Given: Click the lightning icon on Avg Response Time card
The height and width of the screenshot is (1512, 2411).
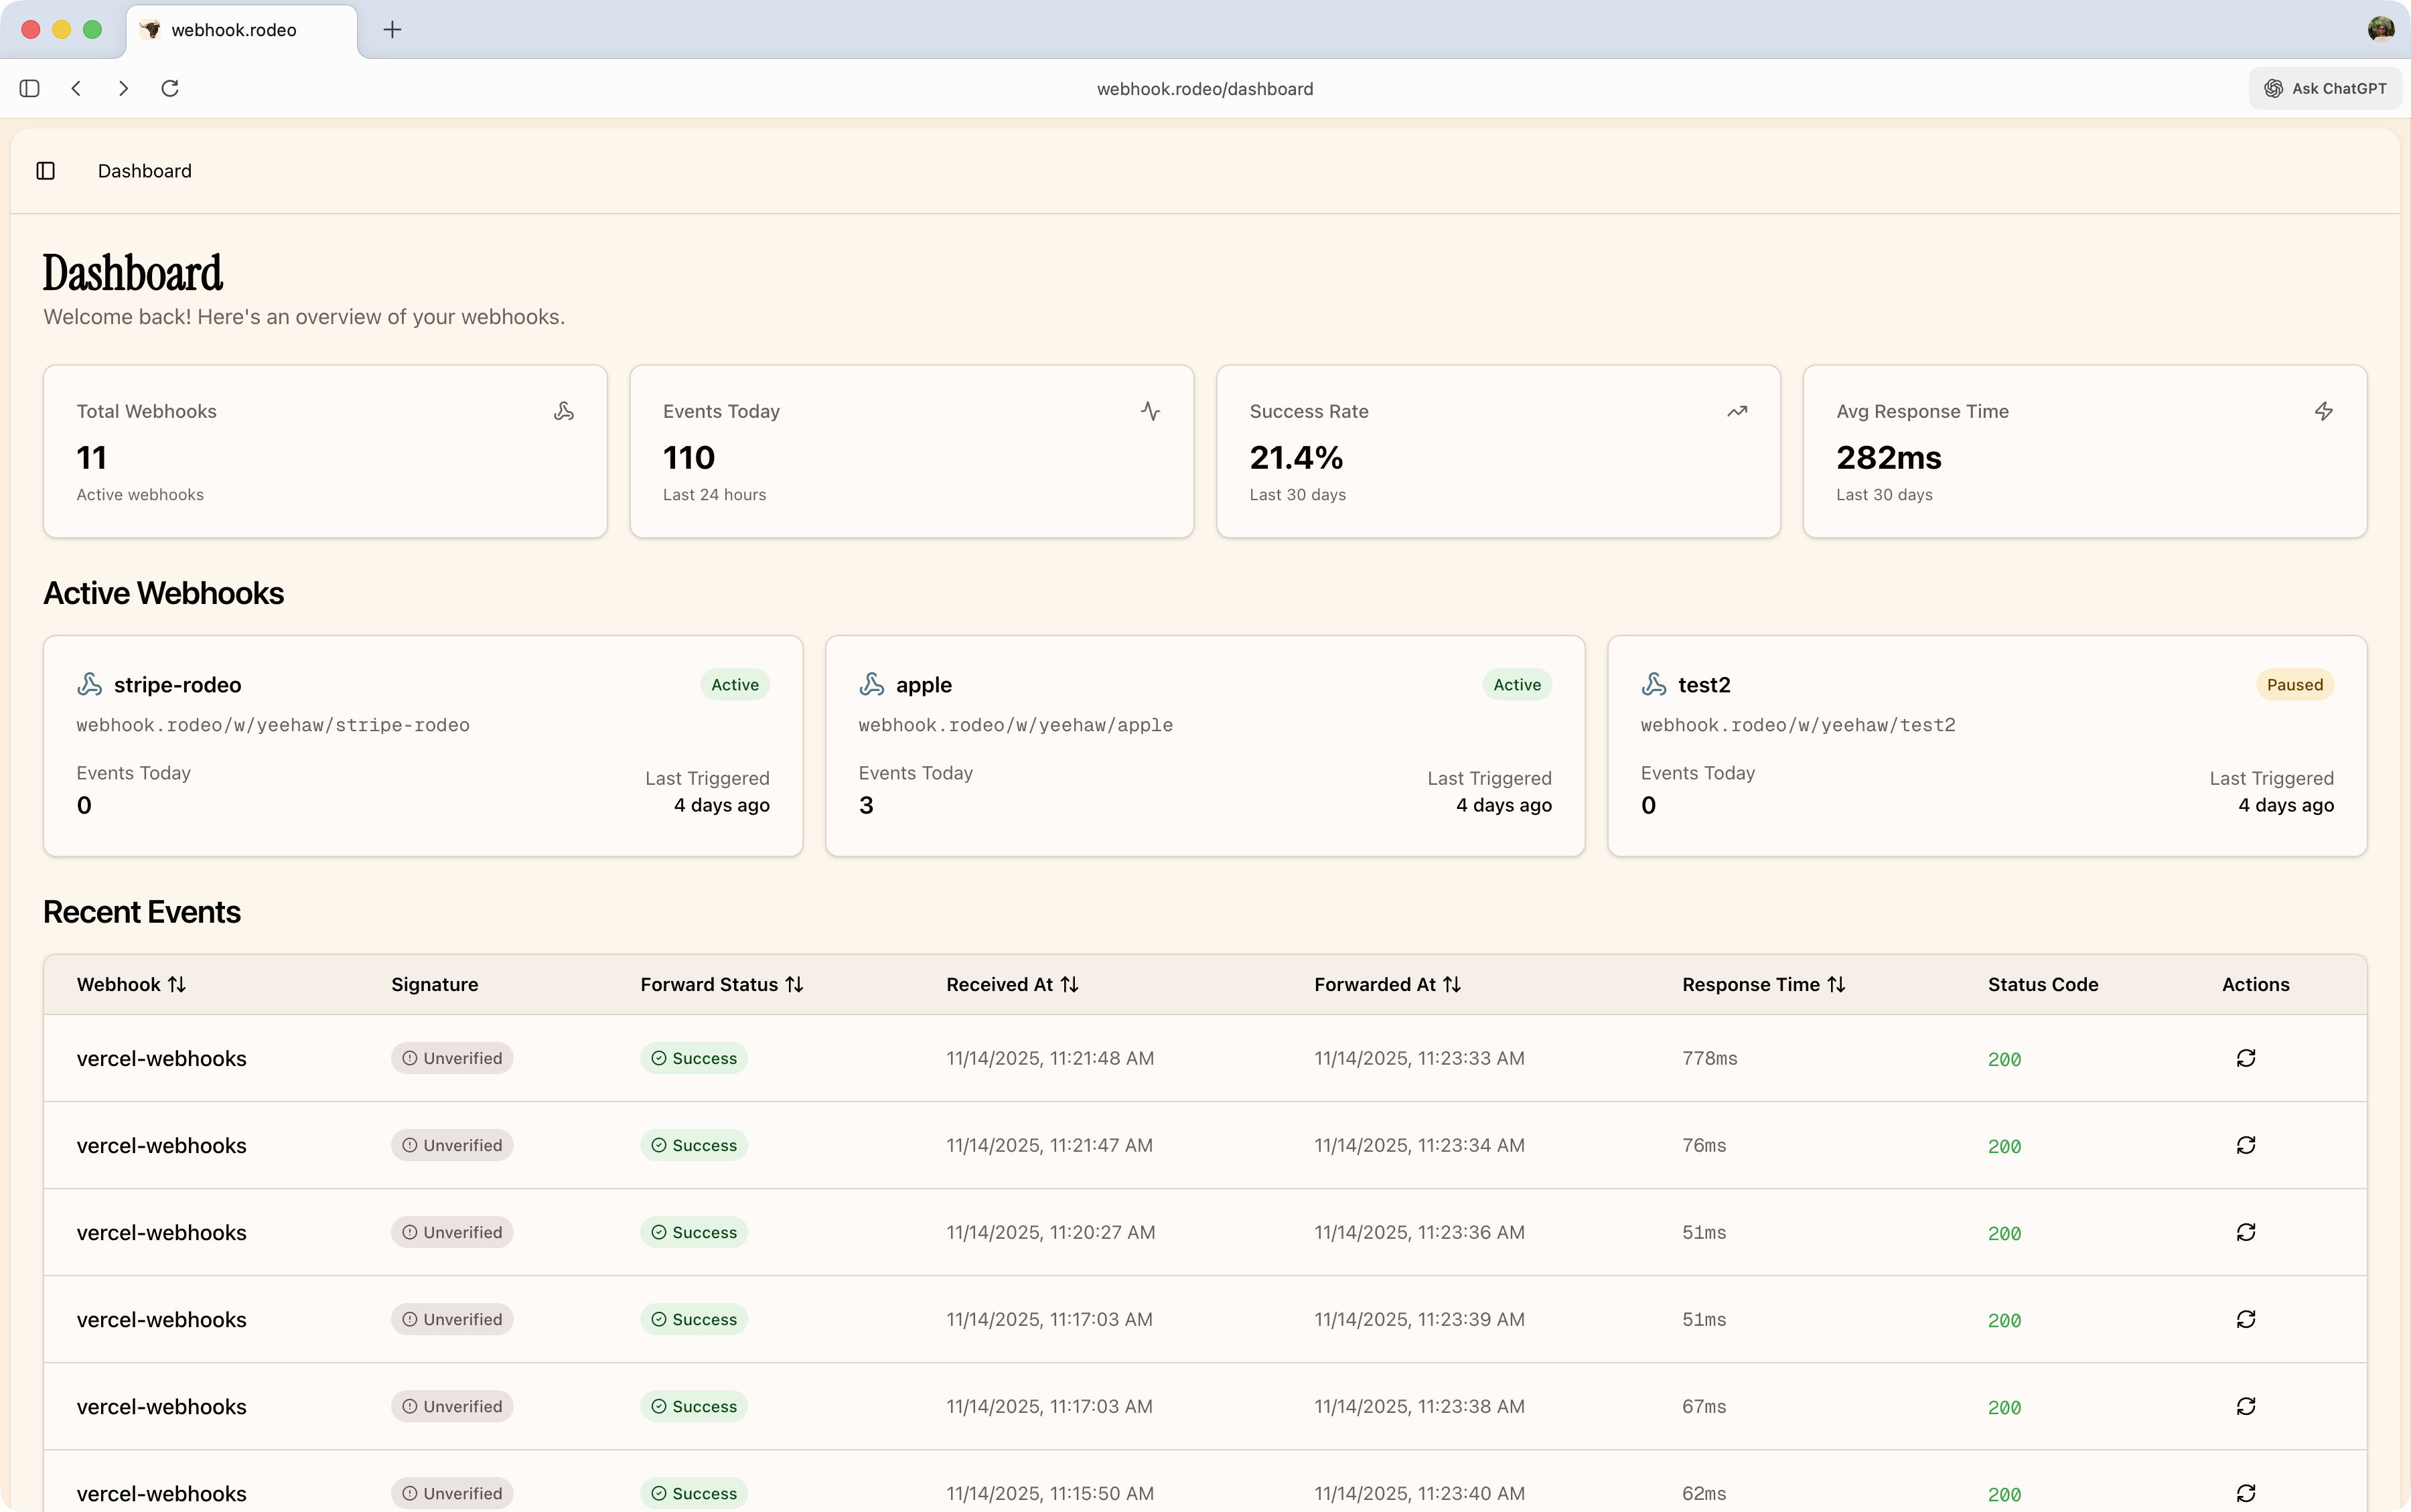Looking at the screenshot, I should point(2323,410).
